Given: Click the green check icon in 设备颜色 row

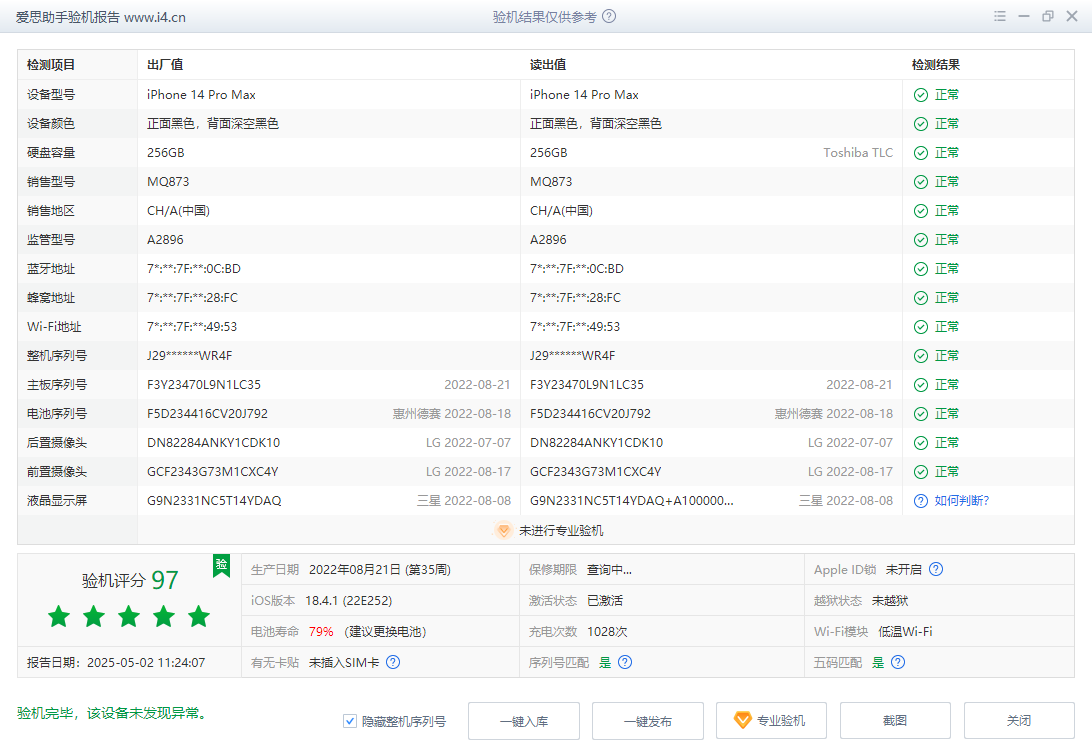Looking at the screenshot, I should [x=921, y=124].
